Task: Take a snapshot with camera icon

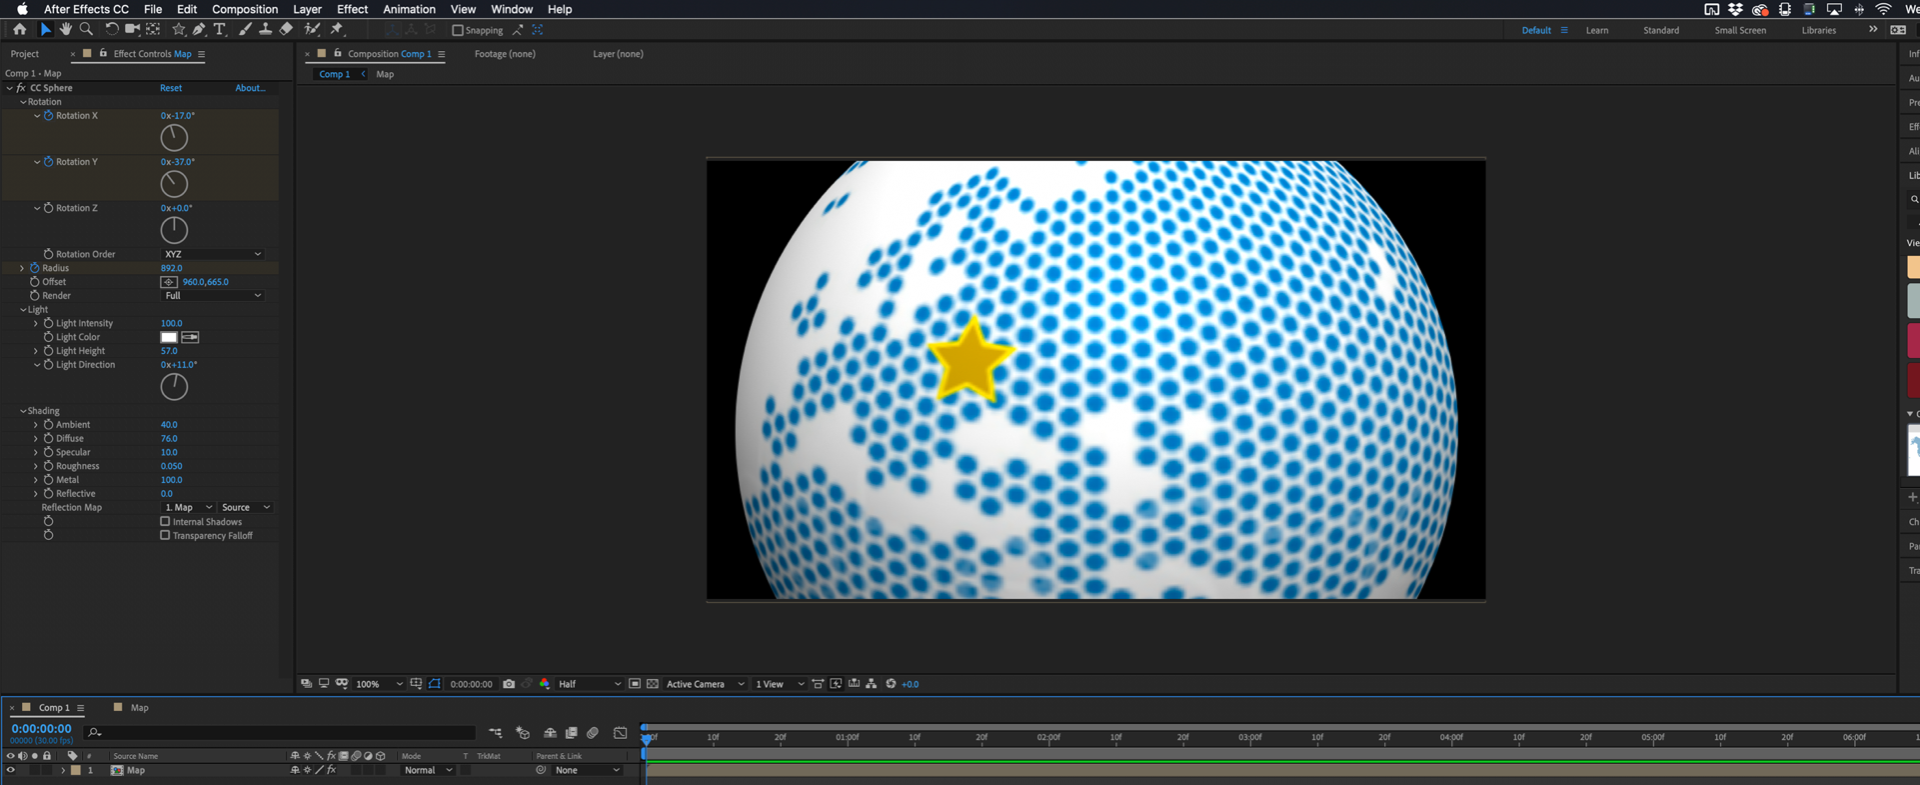Action: pos(509,684)
